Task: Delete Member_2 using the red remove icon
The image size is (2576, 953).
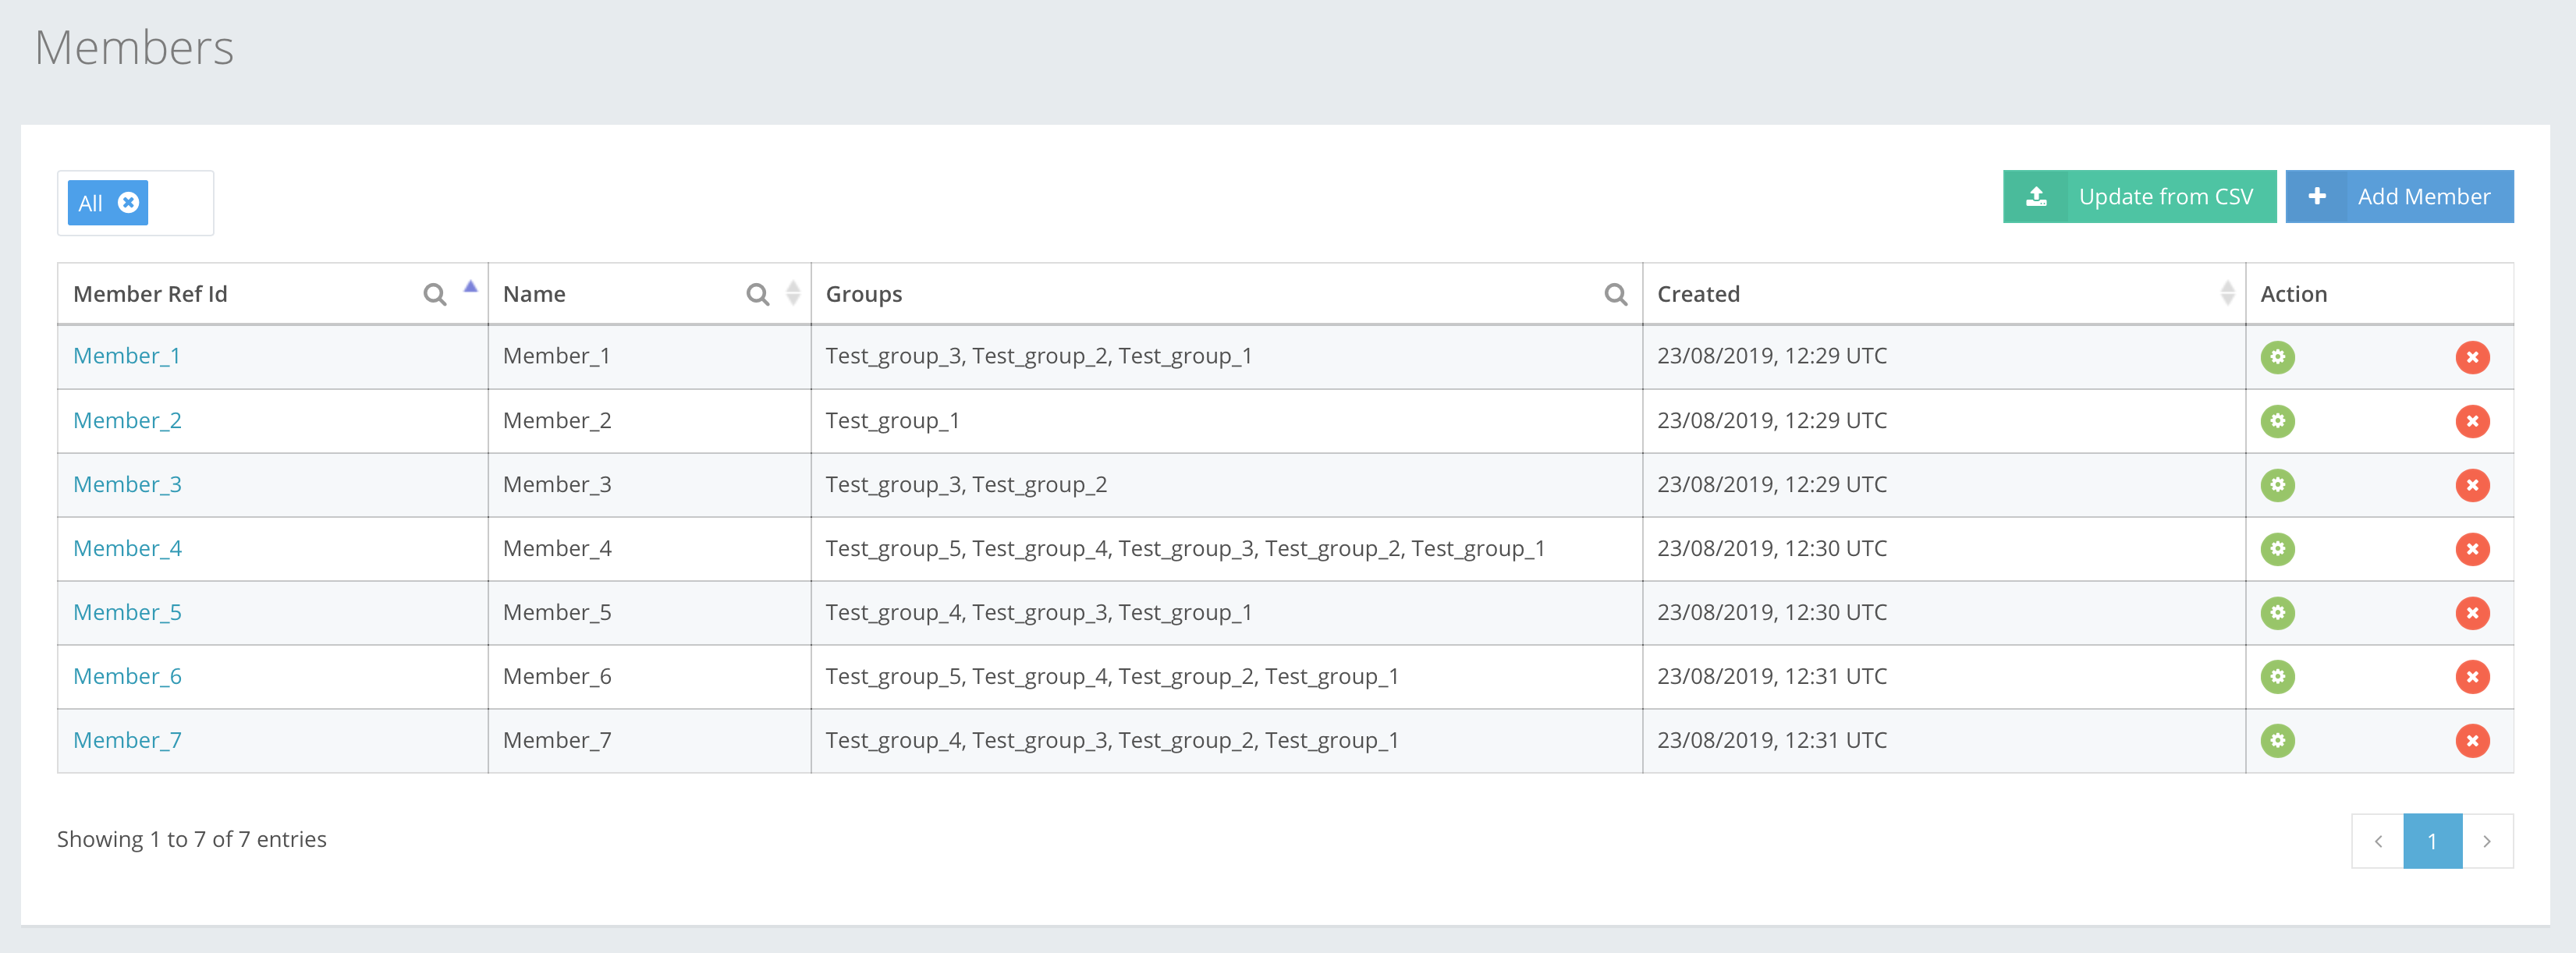Action: point(2473,421)
